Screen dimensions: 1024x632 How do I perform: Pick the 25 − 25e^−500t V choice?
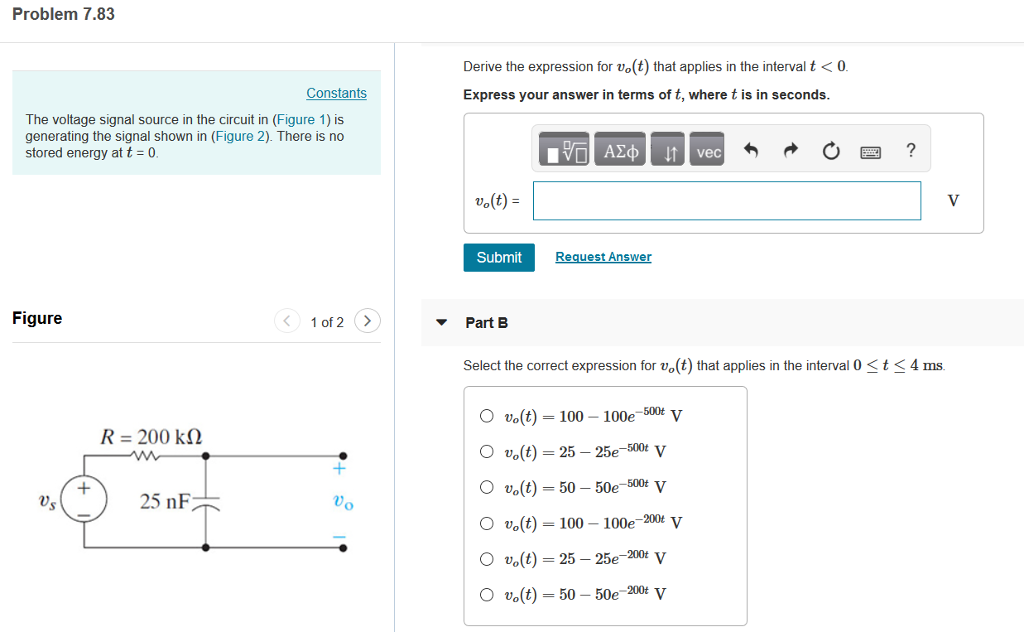click(x=487, y=451)
